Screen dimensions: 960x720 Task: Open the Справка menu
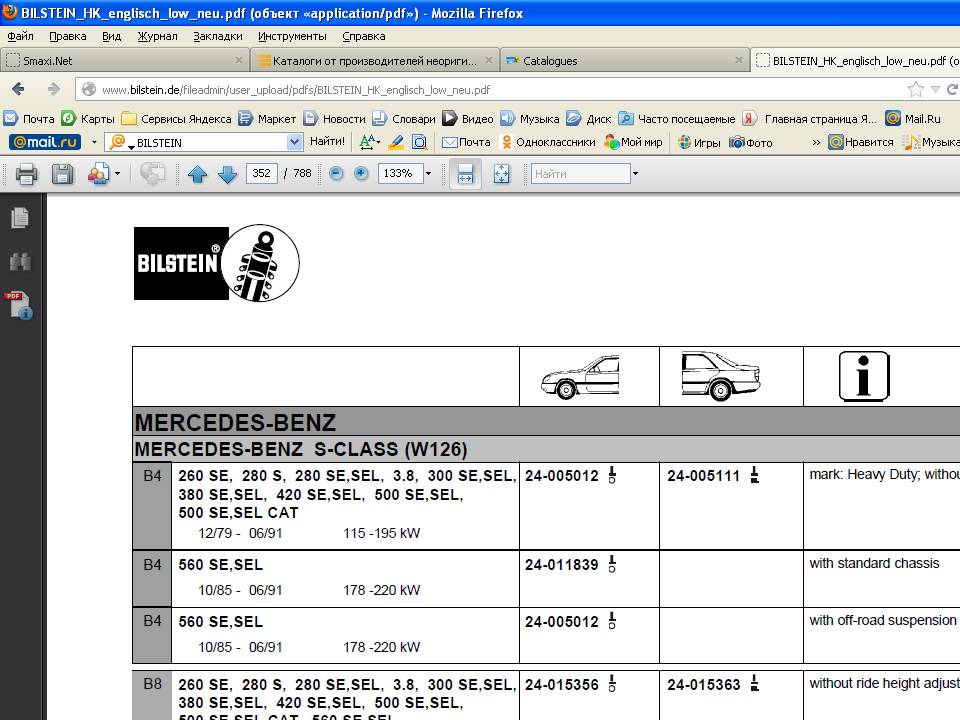click(364, 36)
